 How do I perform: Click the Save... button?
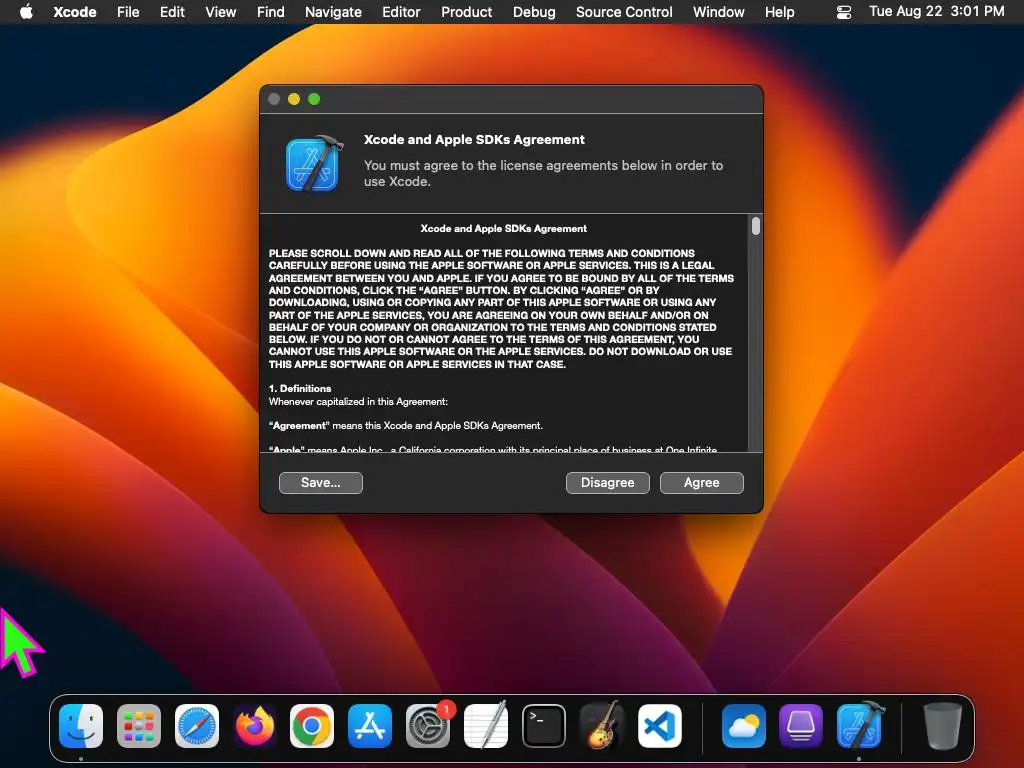coord(321,483)
